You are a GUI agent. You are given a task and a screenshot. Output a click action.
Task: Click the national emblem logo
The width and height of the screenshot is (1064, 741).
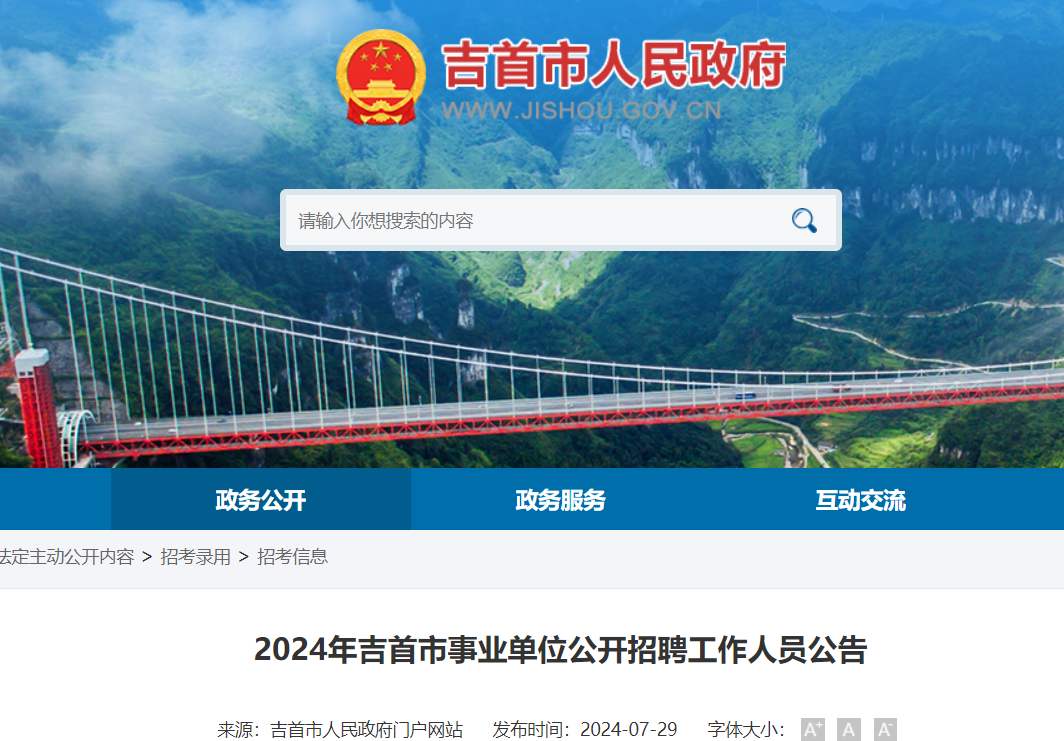pos(381,77)
